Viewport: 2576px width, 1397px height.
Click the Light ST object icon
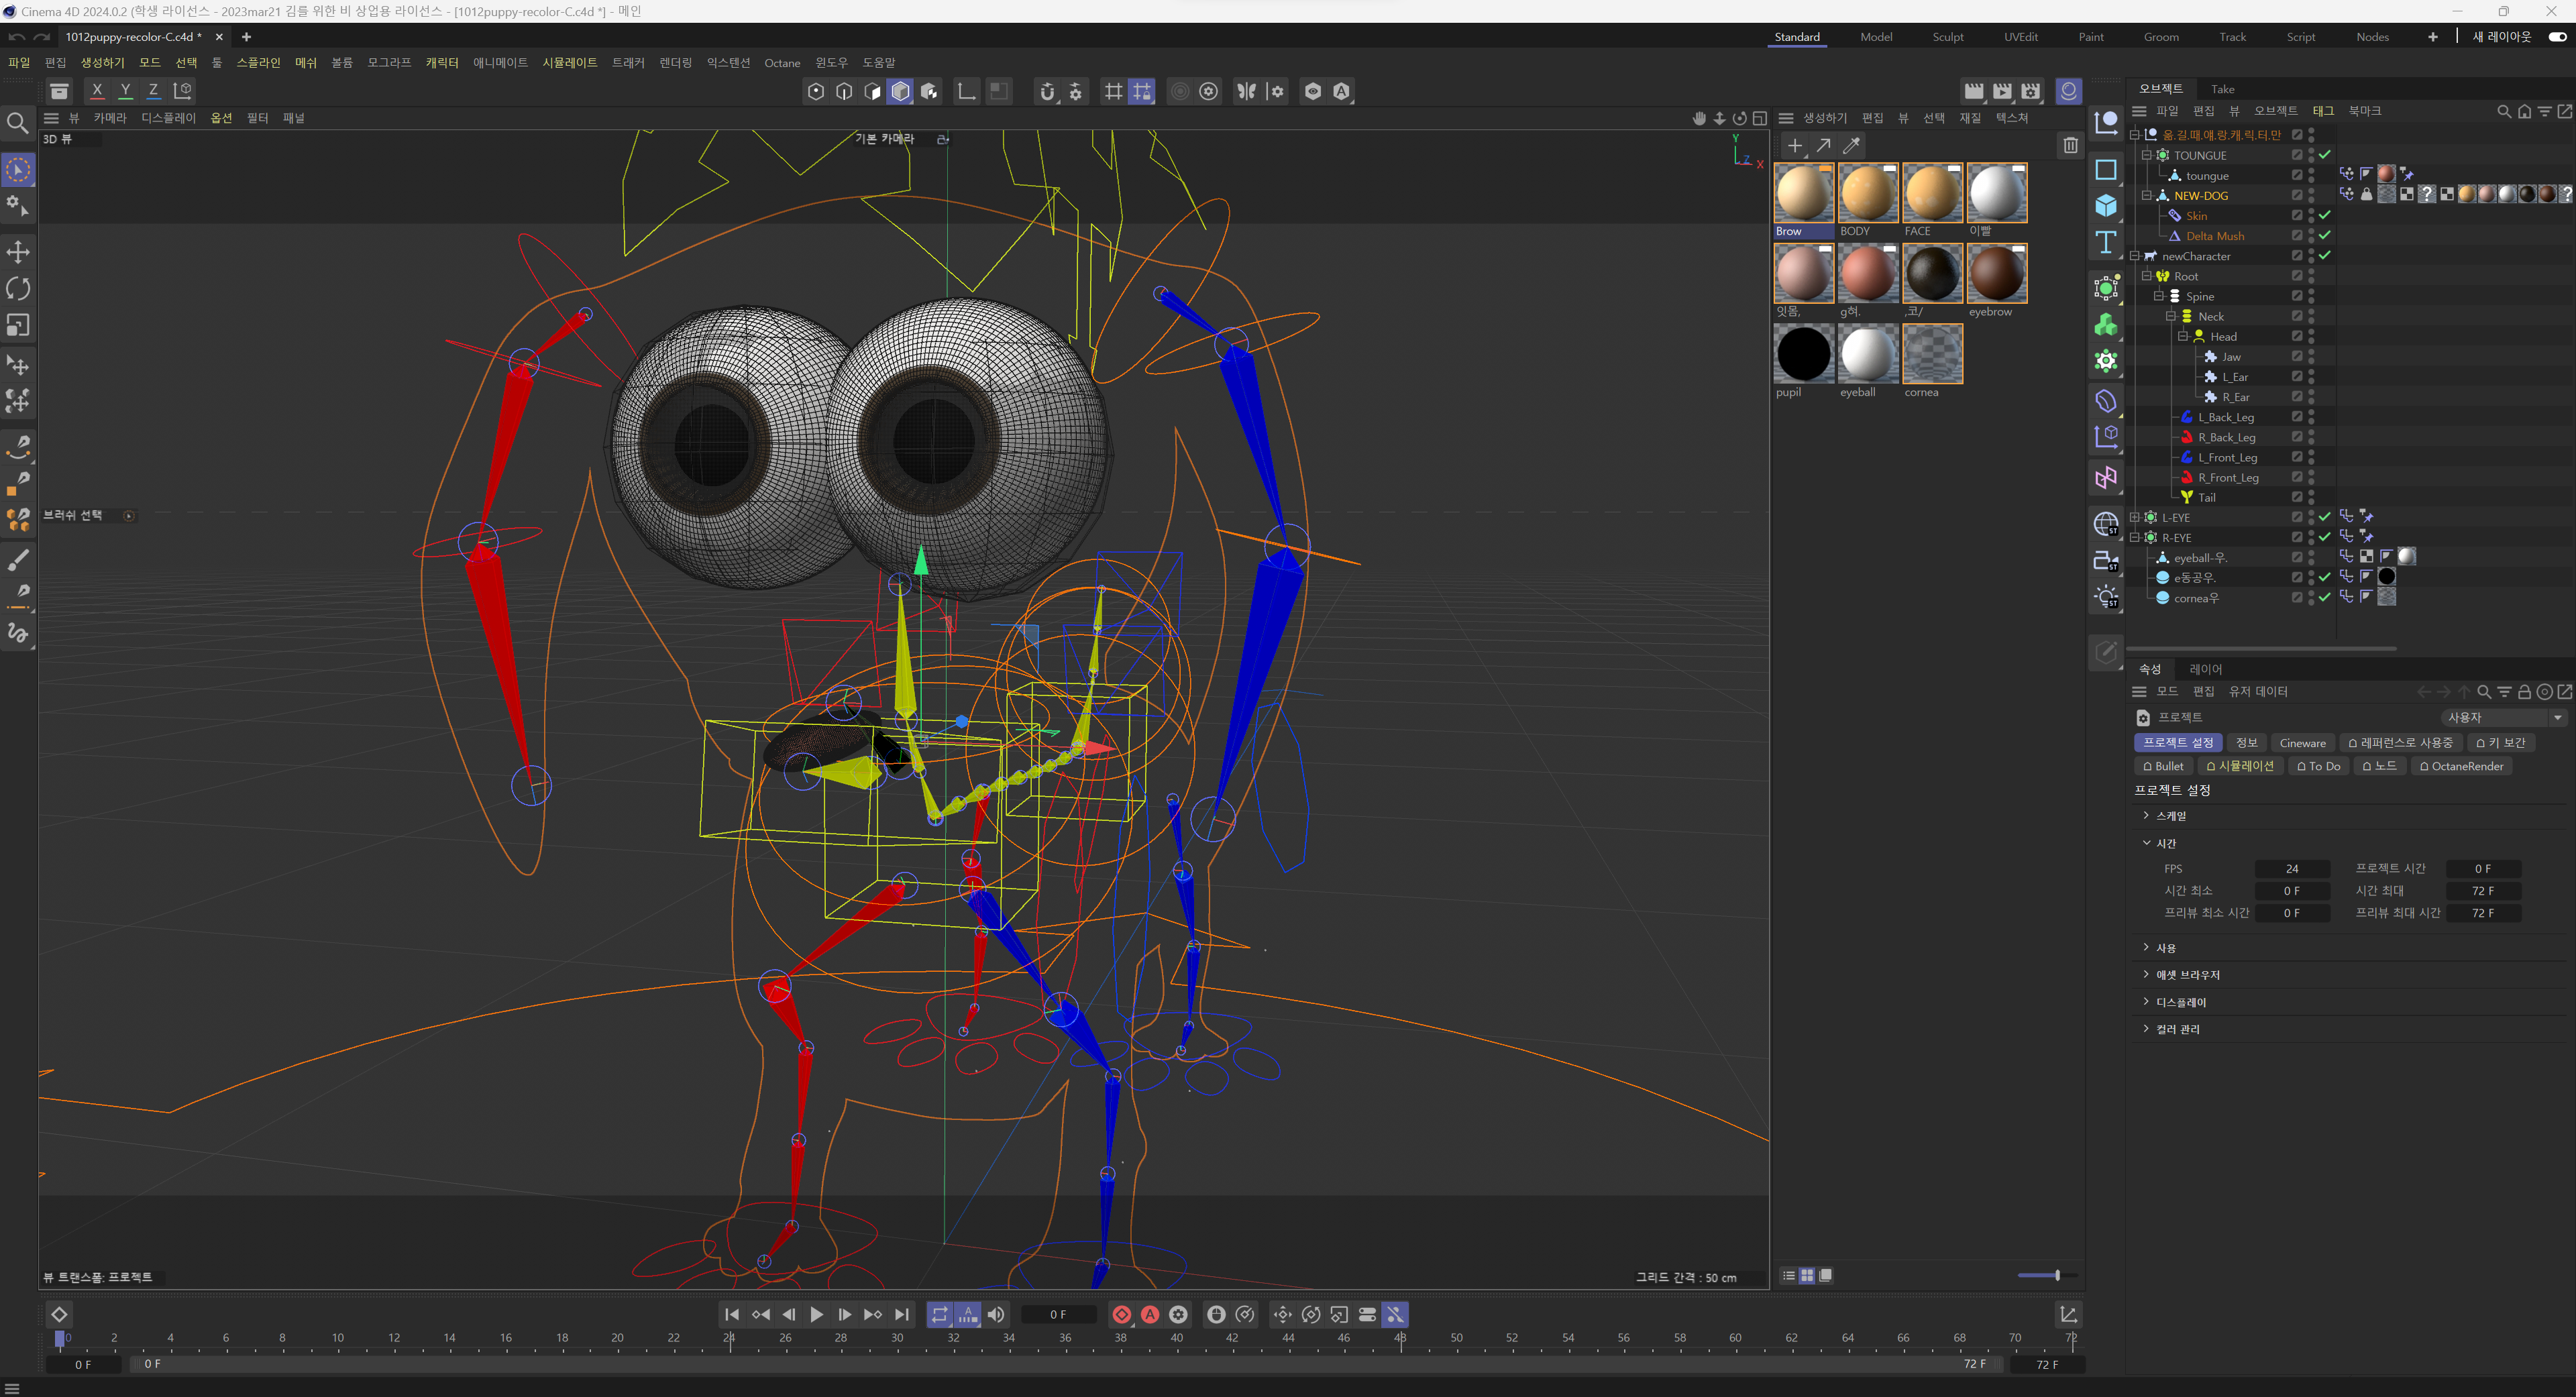point(2106,597)
